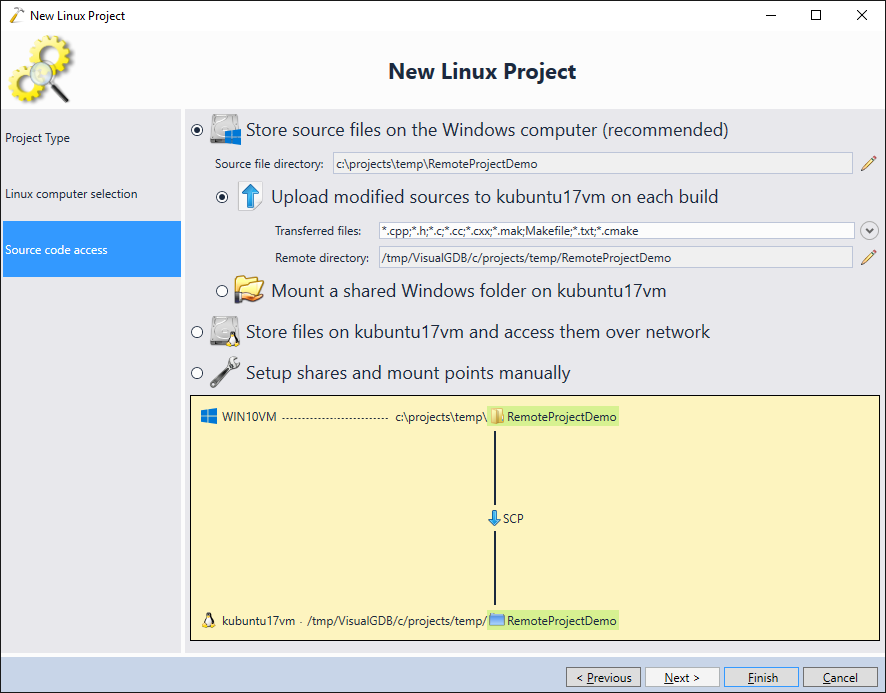This screenshot has width=886, height=693.
Task: Click the Tux penguin icon beside kubuntu17vm
Action: [x=209, y=620]
